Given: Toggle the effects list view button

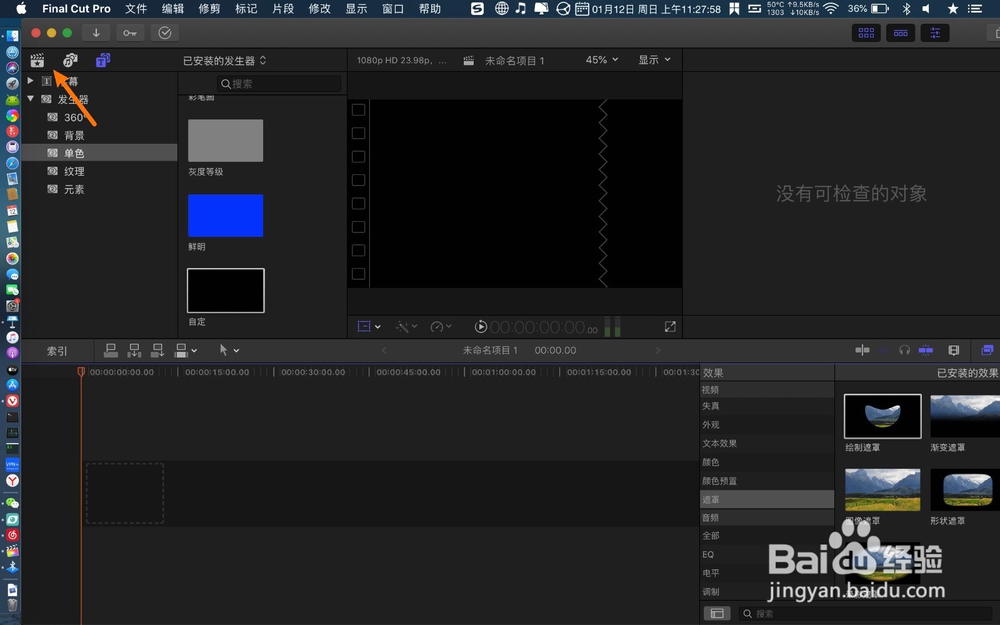Looking at the screenshot, I should point(717,614).
